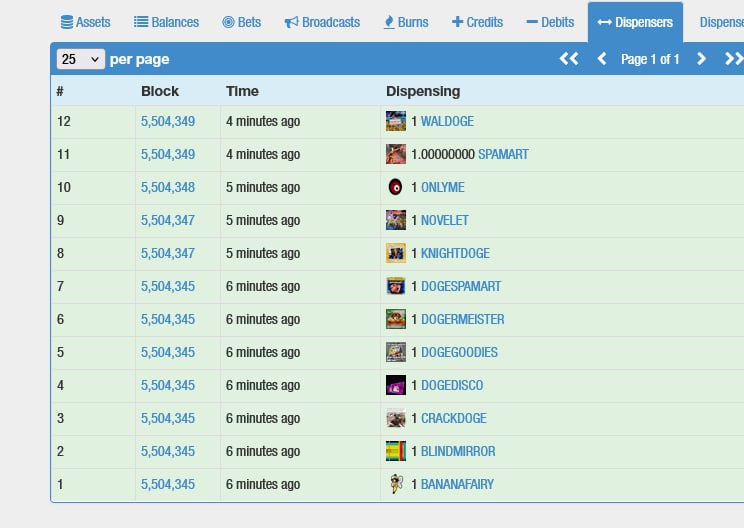Jump to first page double-arrow
744x528 pixels.
[x=569, y=59]
